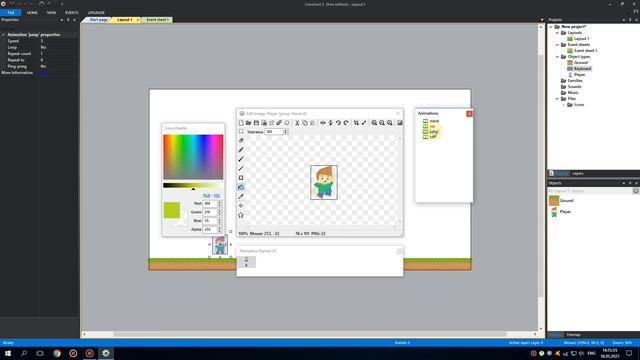Click the HSL mode link in Color Palette
This screenshot has height=360, width=640.
coord(217,196)
